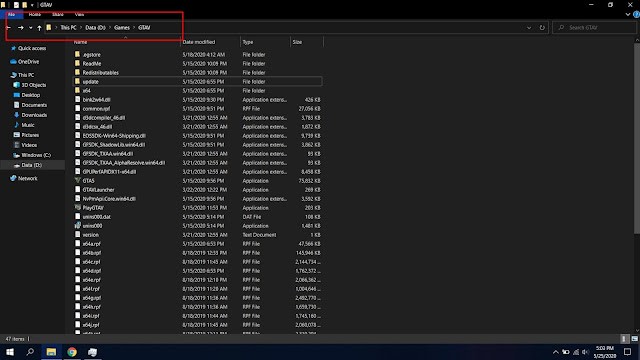Select the PlayGTAV application icon
The image size is (640, 360).
[x=77, y=207]
